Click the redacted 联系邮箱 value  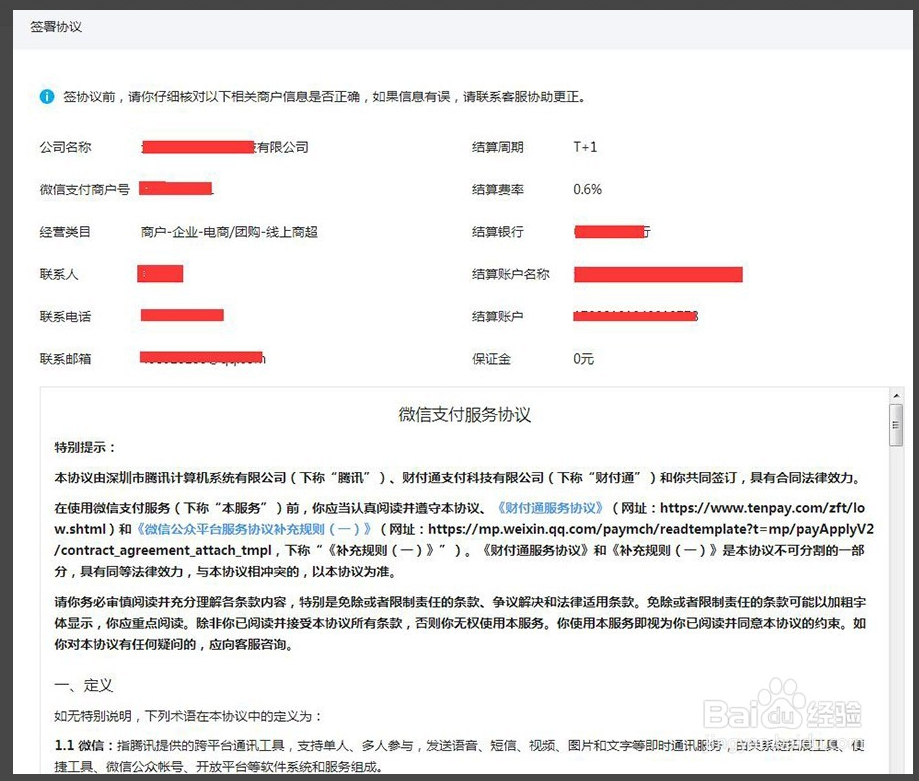201,358
